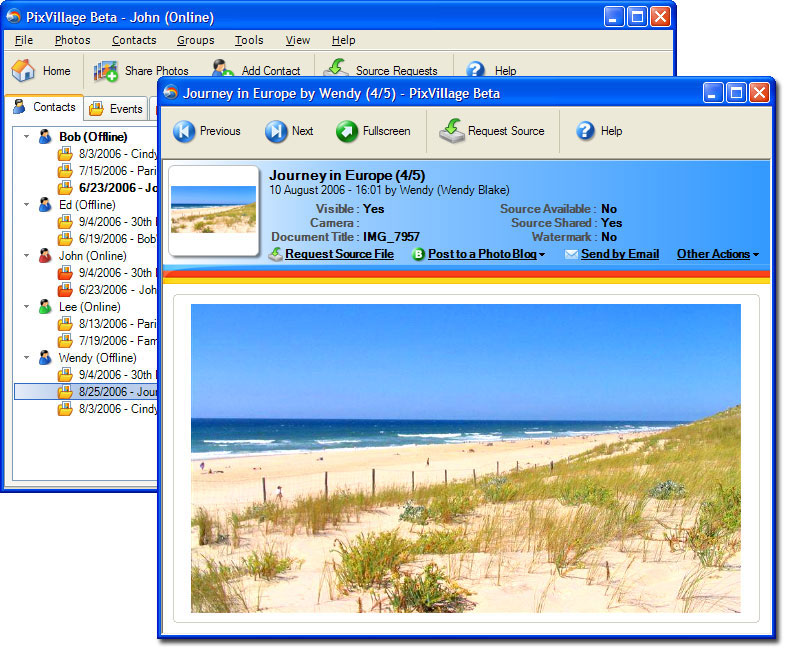Click the Request Source File link
The height and width of the screenshot is (654, 789).
339,254
